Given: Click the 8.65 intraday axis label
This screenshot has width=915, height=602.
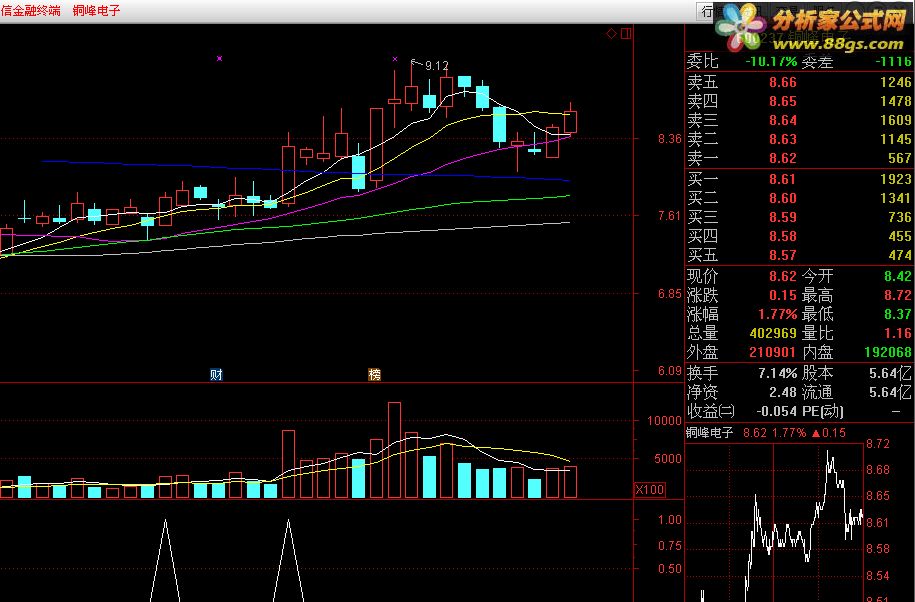Looking at the screenshot, I should click(x=878, y=496).
